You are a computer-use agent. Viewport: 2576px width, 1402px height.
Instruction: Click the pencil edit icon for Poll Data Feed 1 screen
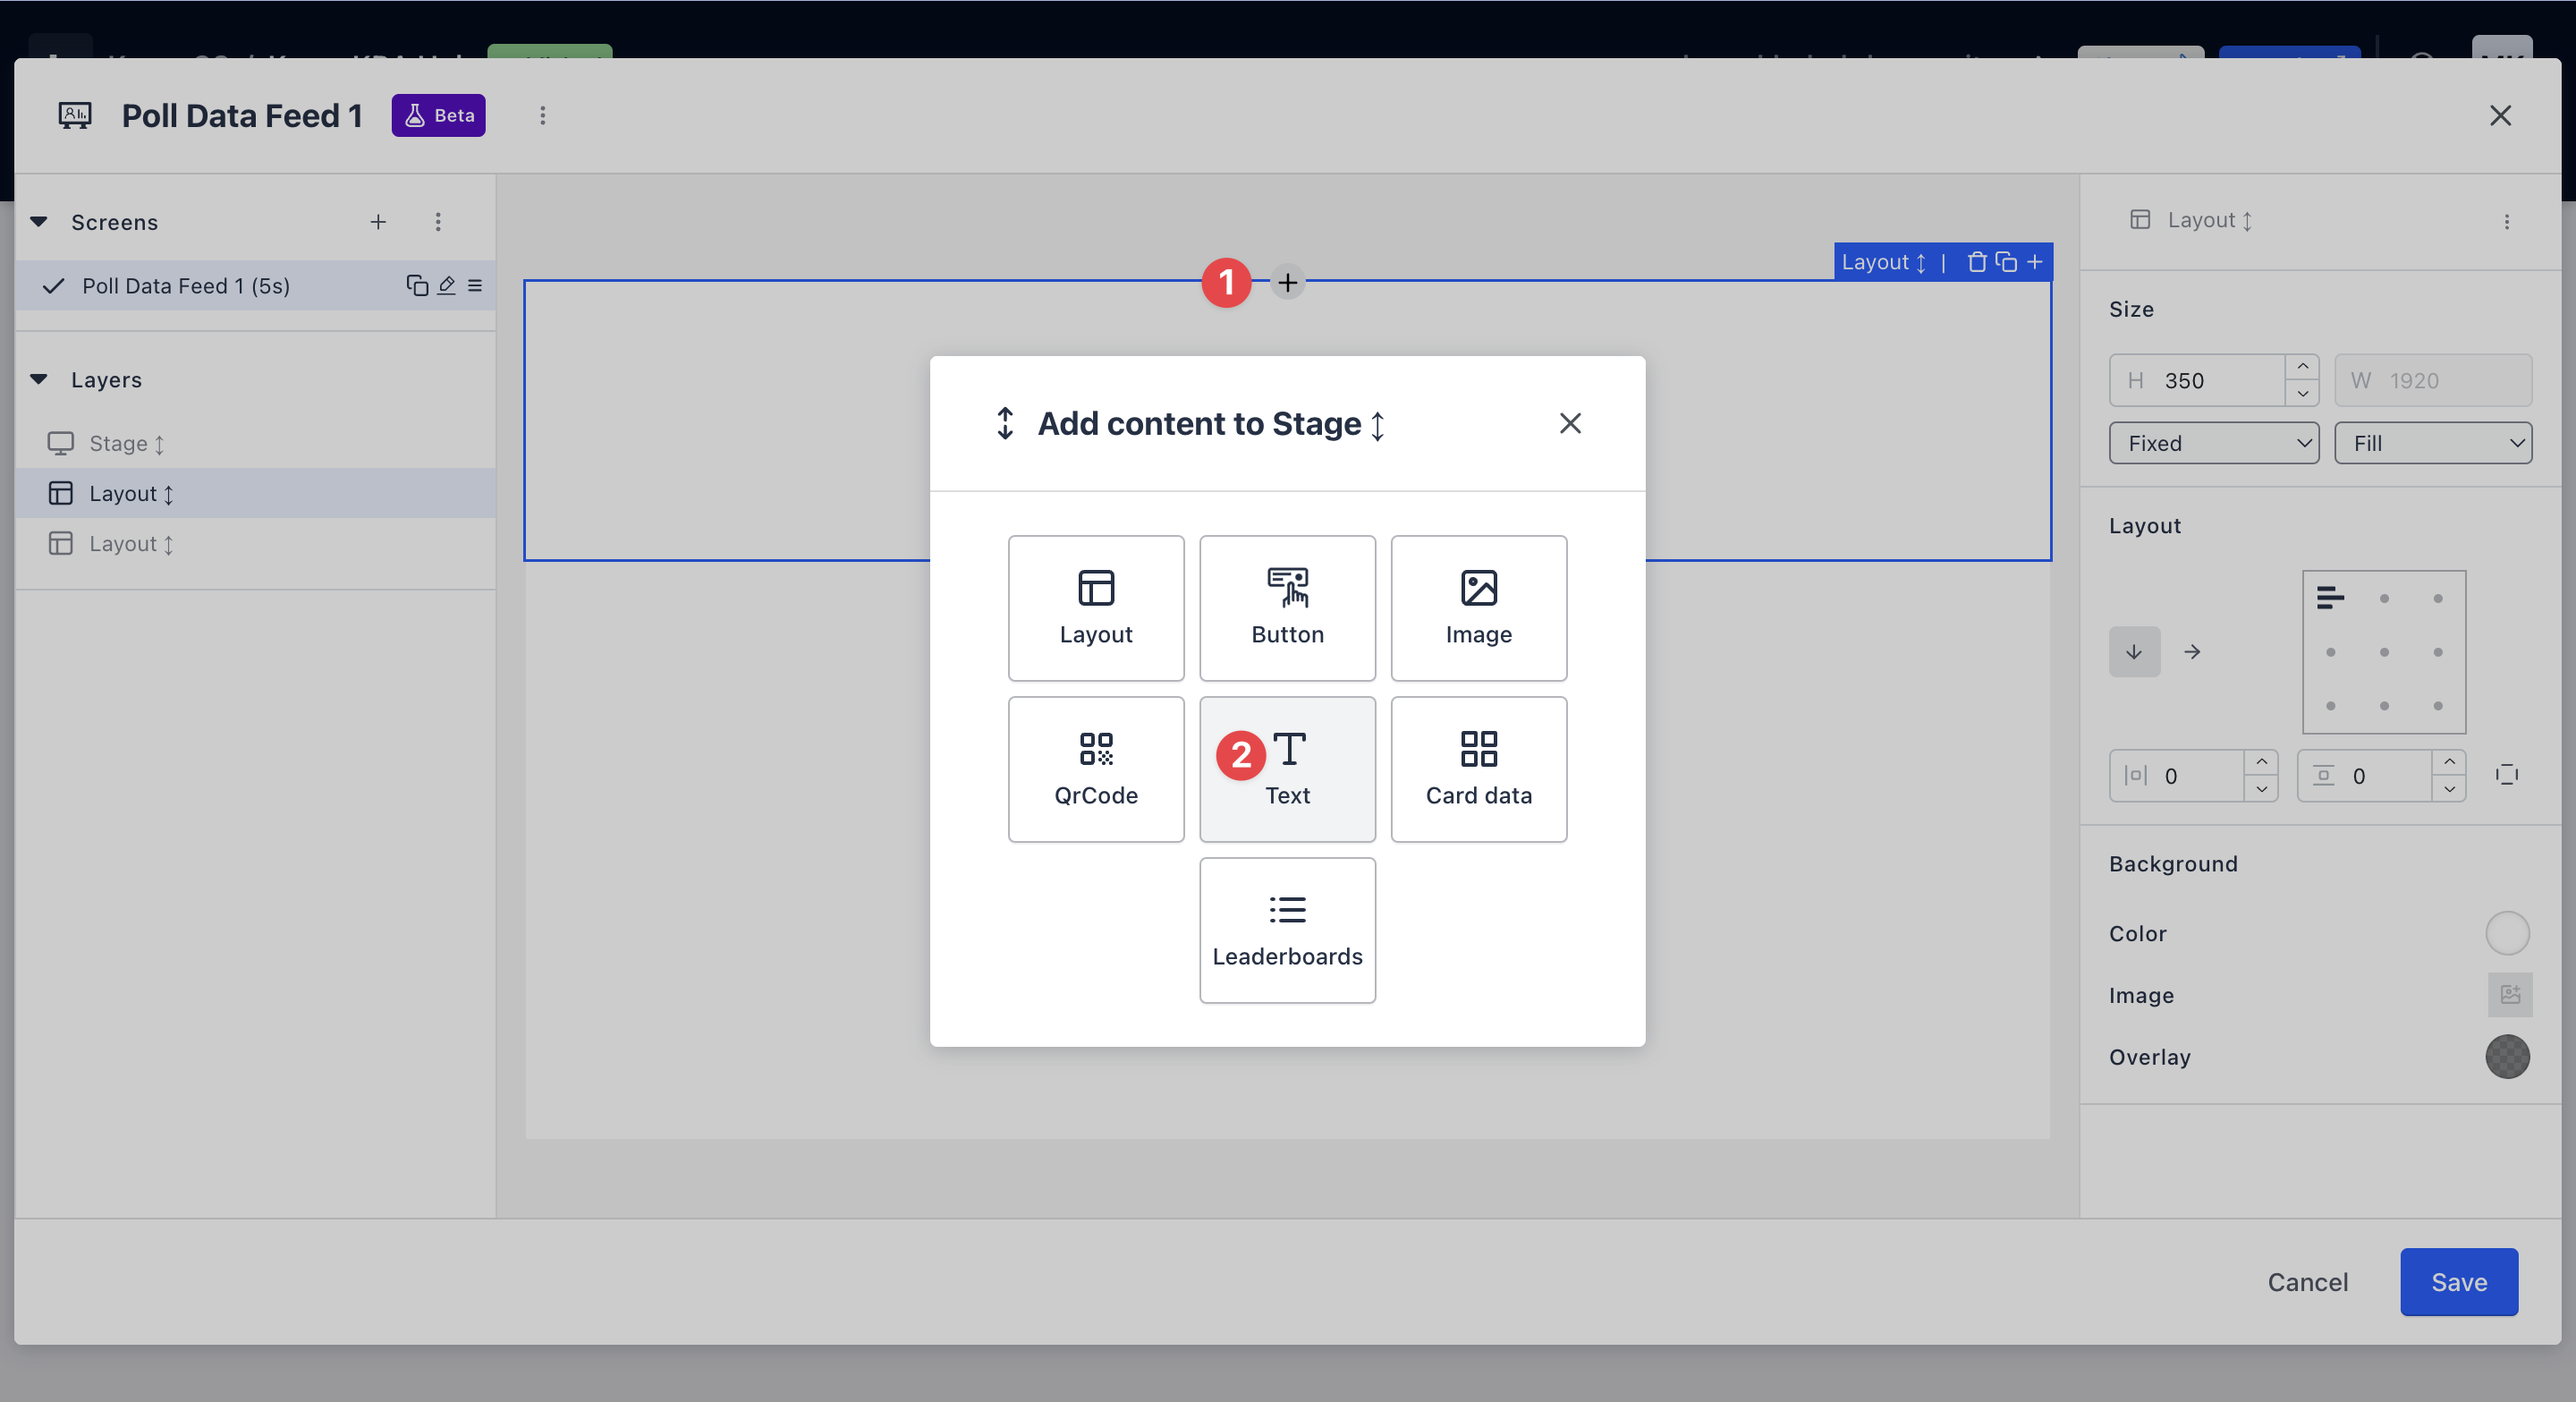tap(446, 286)
